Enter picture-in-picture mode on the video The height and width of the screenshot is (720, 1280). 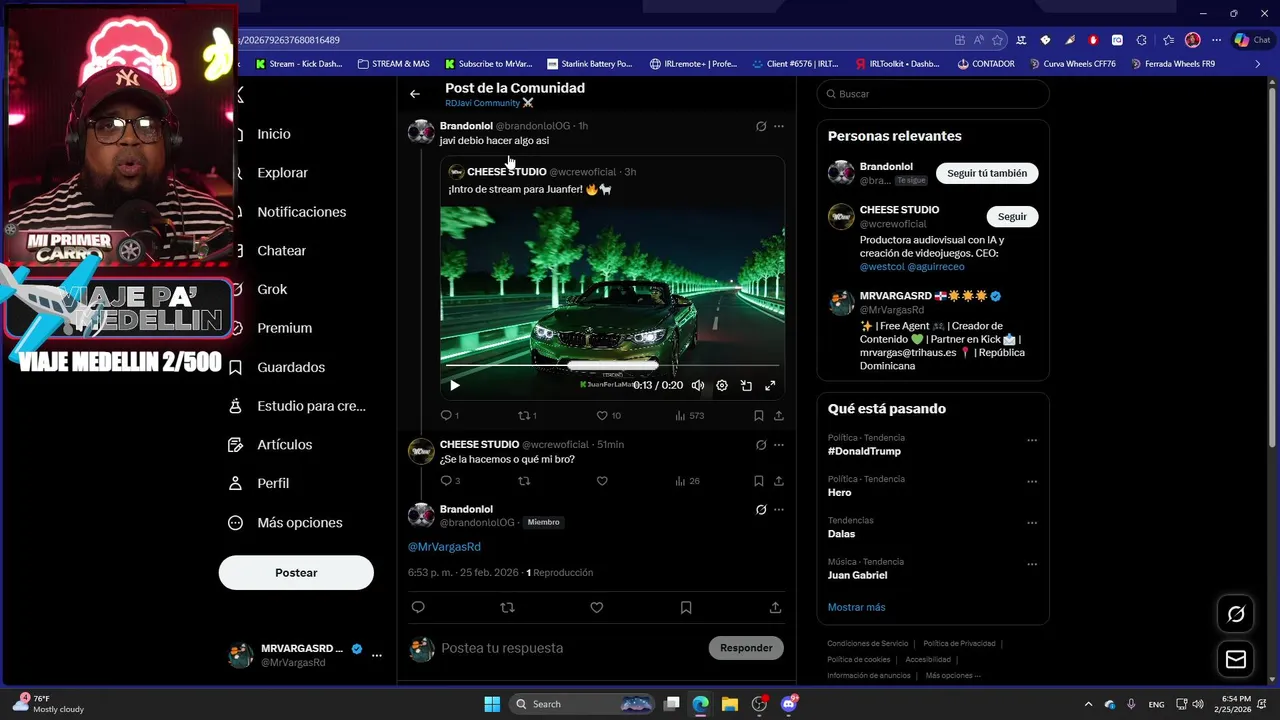coord(746,385)
